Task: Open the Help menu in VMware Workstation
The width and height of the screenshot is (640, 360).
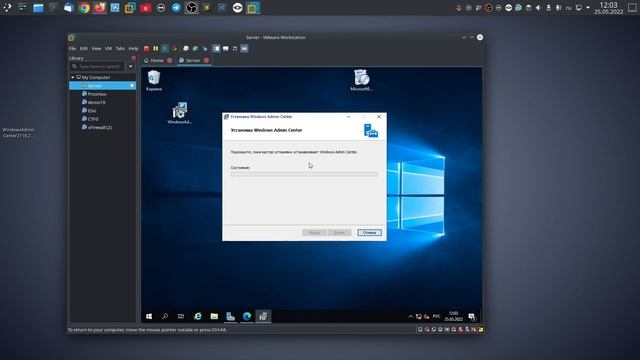Action: (133, 49)
